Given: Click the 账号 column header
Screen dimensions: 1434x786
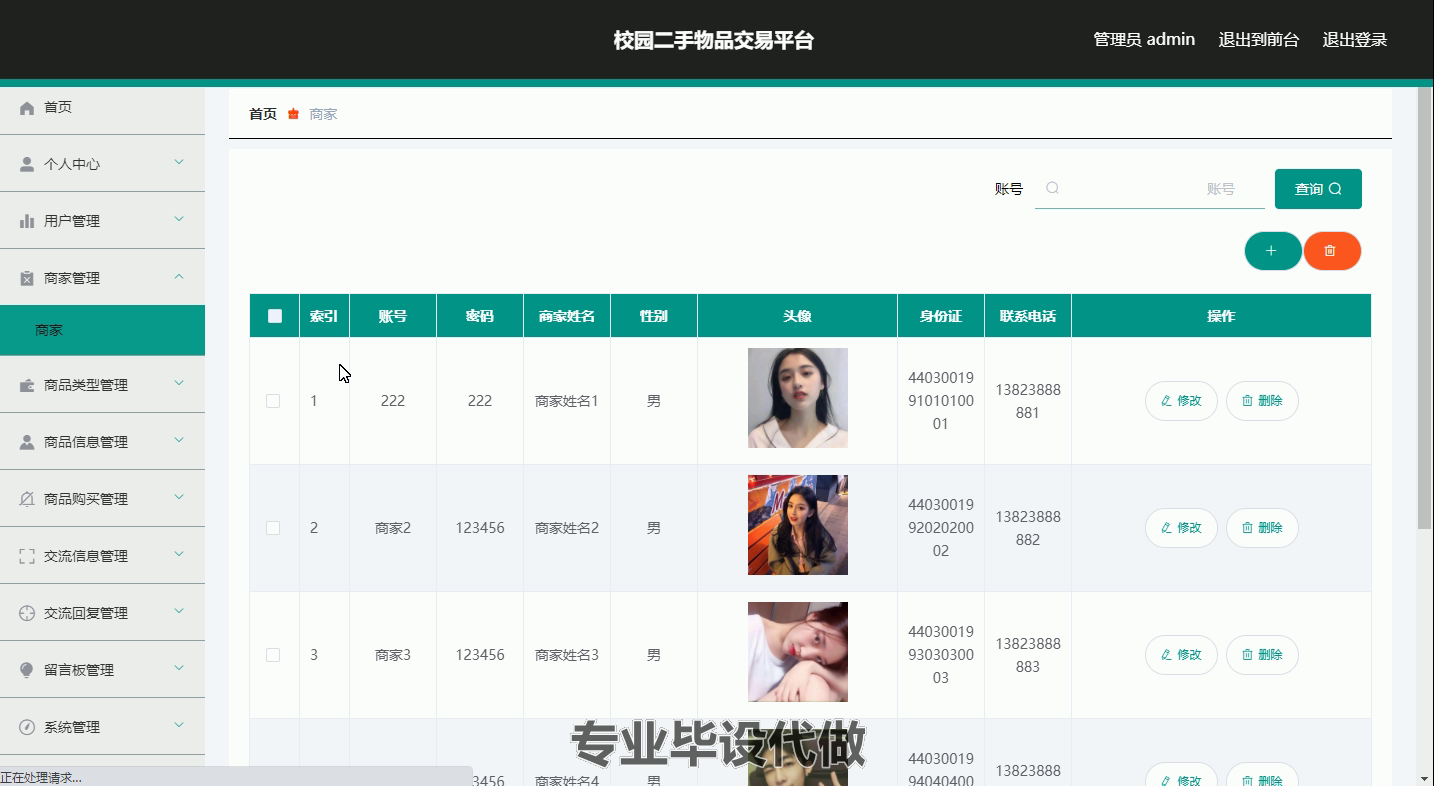Looking at the screenshot, I should pyautogui.click(x=393, y=316).
